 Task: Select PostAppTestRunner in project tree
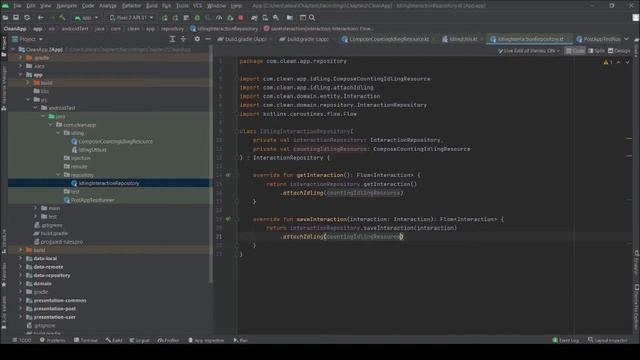point(89,200)
